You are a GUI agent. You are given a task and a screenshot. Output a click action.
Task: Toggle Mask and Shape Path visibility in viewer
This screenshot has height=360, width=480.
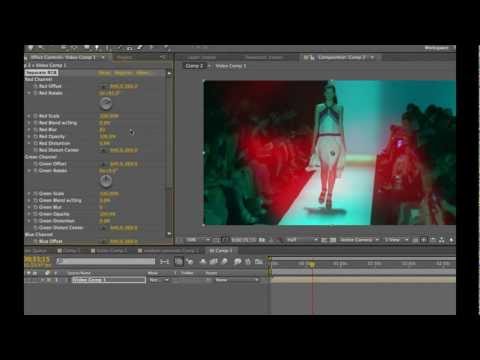[x=226, y=240]
